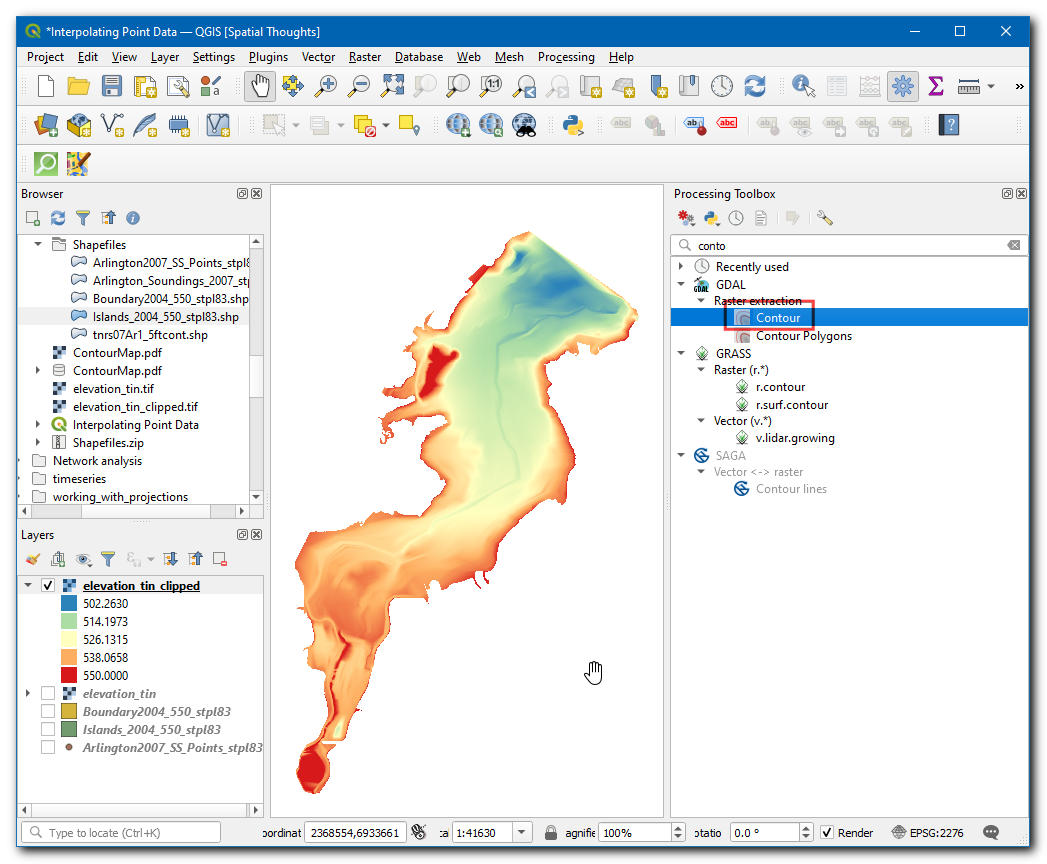Click the red 550.0000 legend swatch
Viewport: 1047px width, 864px height.
[x=70, y=676]
